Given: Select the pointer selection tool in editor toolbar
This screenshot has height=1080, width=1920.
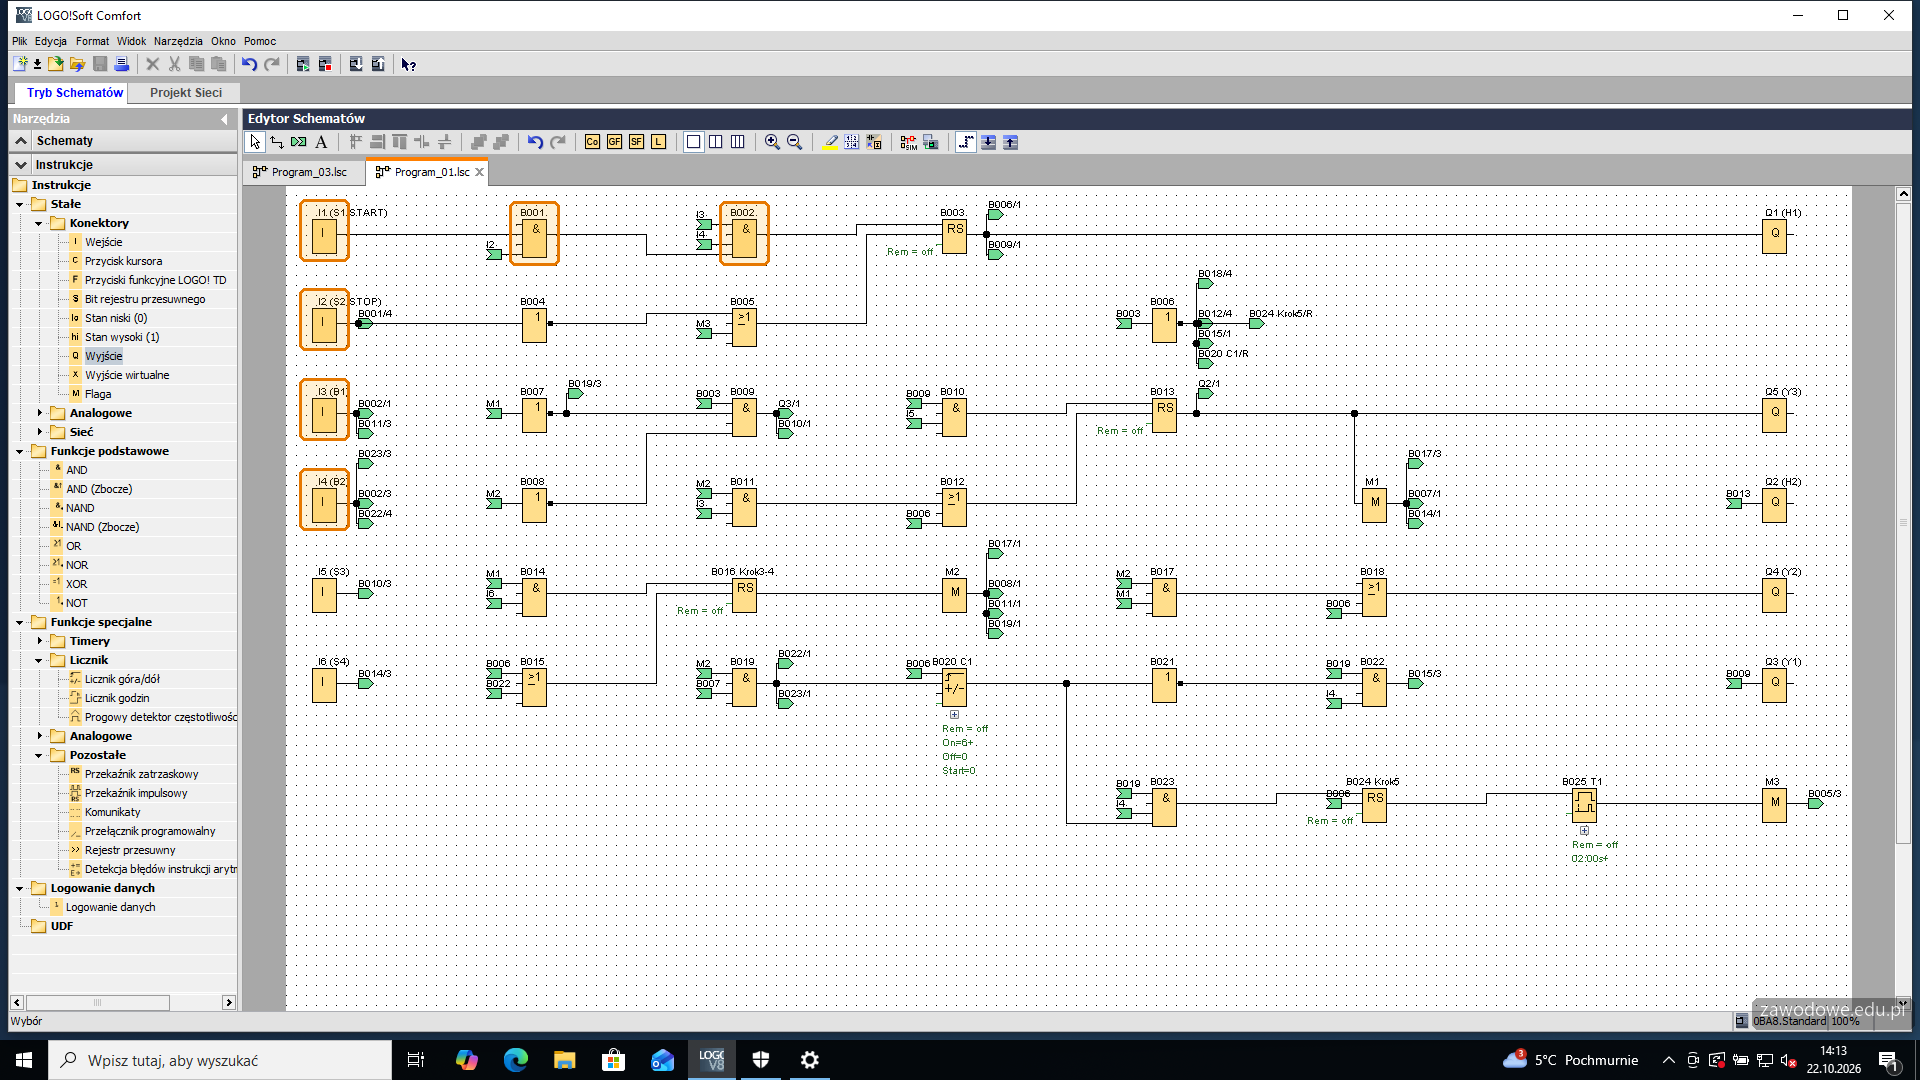Looking at the screenshot, I should point(255,142).
